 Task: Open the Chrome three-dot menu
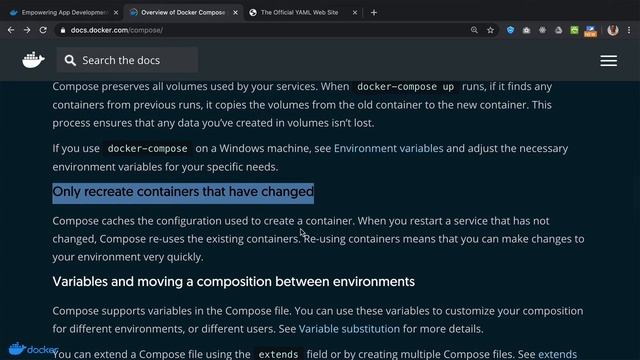point(629,30)
